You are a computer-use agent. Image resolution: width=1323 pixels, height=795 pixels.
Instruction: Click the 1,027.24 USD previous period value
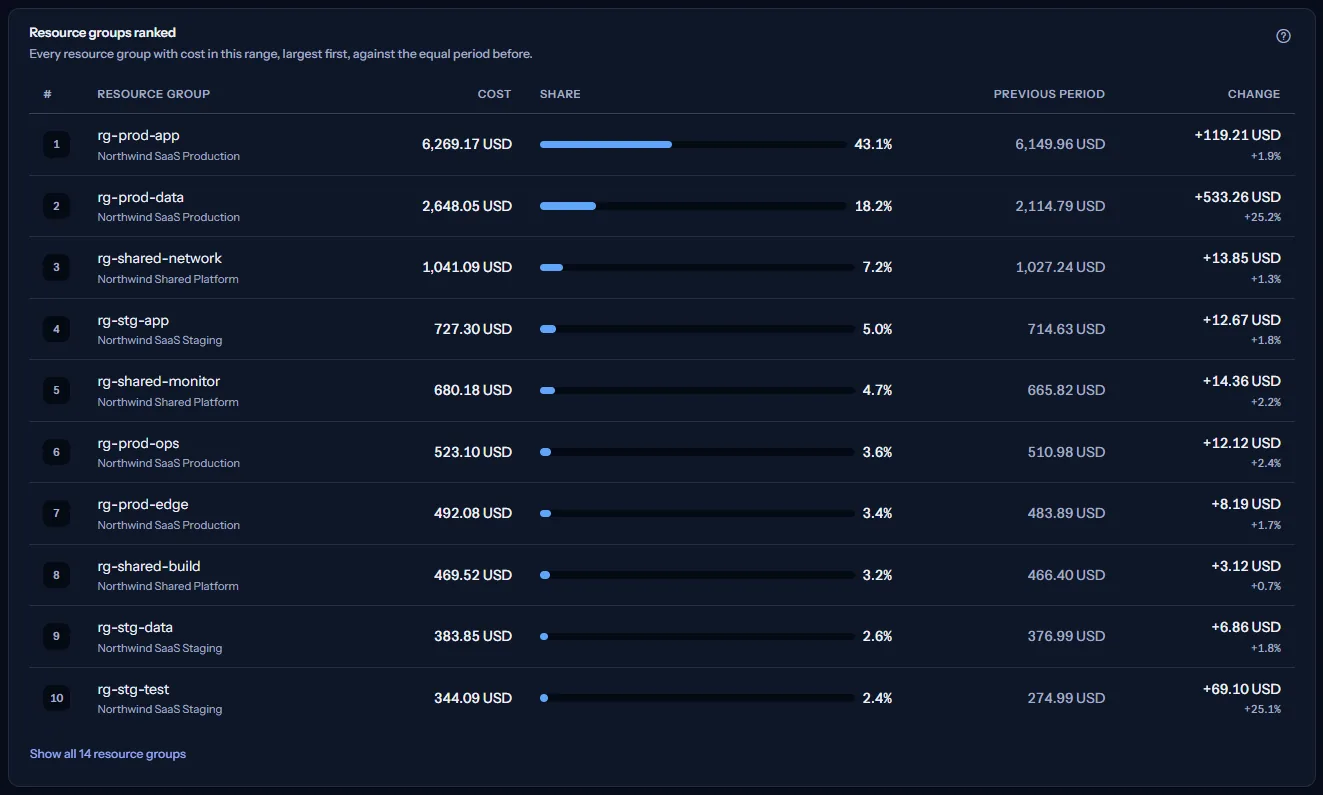(1061, 268)
